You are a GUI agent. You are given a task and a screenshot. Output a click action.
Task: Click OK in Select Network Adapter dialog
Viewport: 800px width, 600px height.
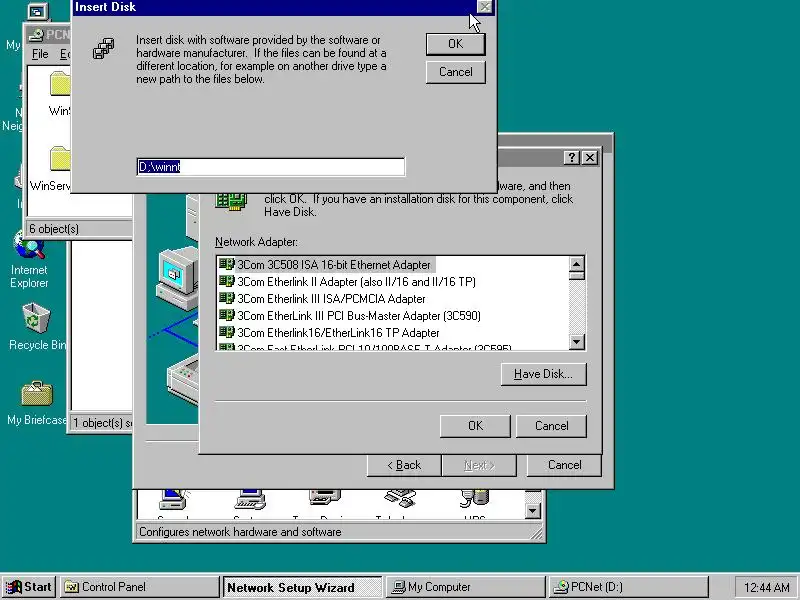[475, 426]
